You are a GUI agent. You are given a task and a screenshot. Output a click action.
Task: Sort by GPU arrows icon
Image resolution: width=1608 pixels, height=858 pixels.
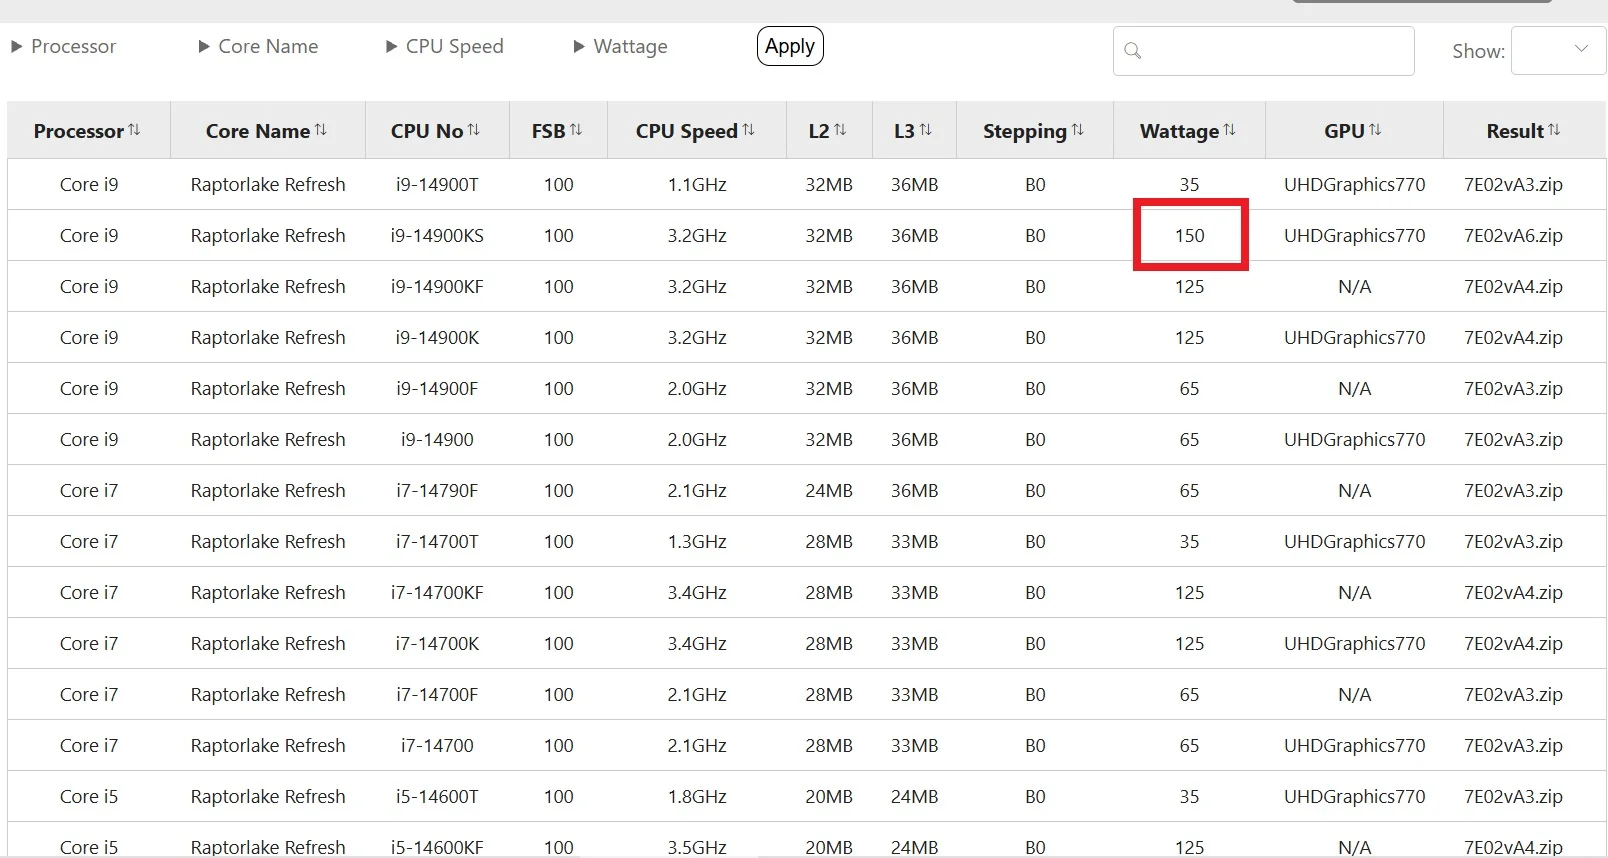pos(1376,130)
